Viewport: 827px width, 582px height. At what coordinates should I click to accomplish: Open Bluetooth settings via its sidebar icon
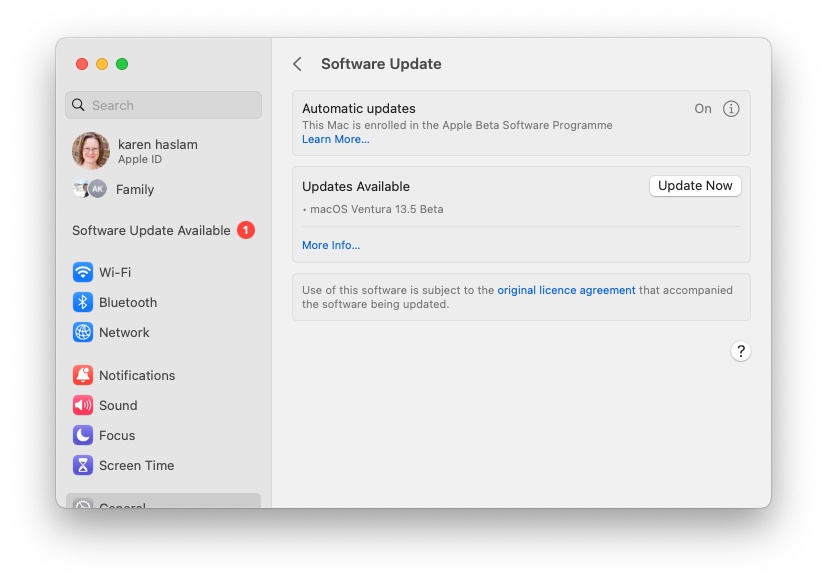coord(81,302)
